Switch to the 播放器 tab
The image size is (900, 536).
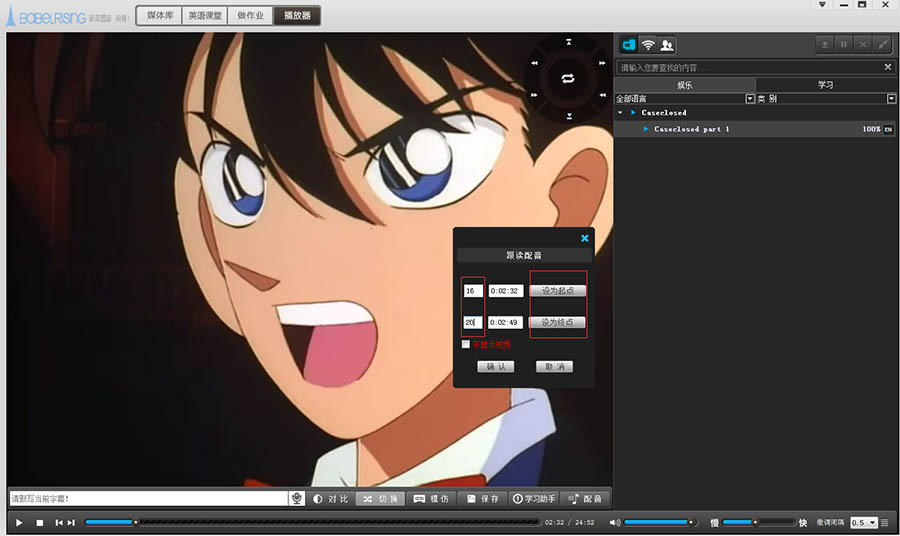click(x=297, y=15)
